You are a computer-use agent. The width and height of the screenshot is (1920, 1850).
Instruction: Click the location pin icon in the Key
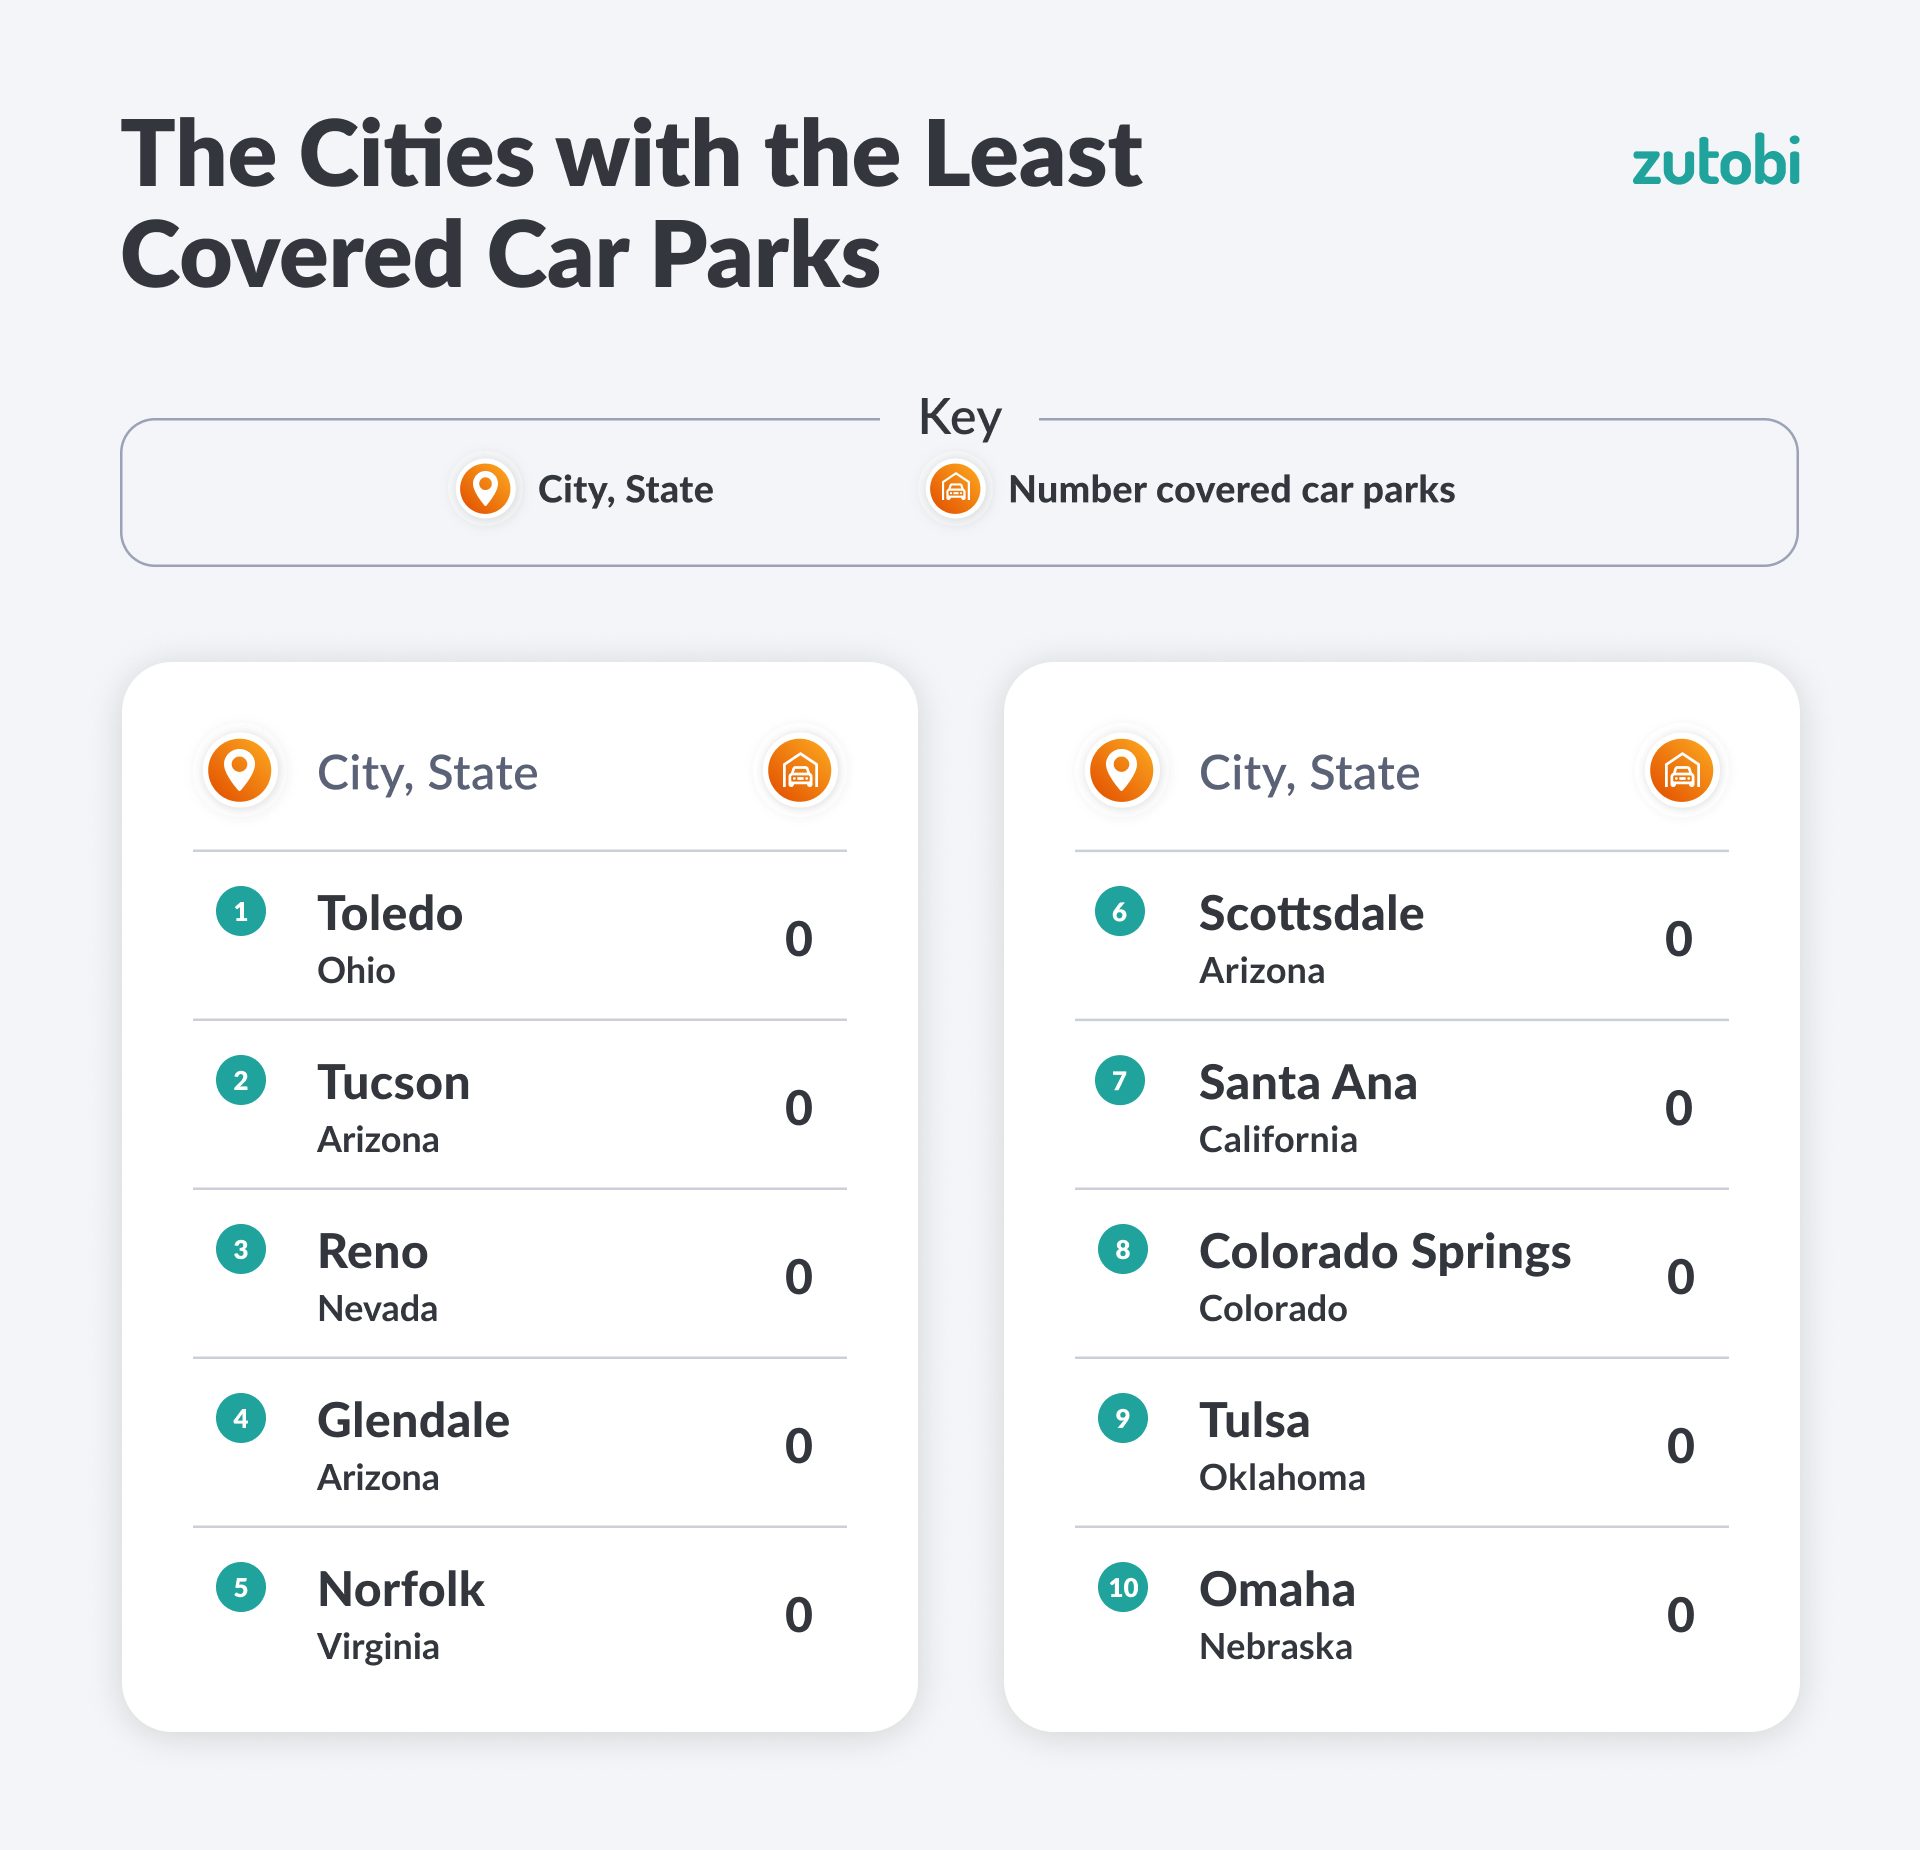[x=485, y=489]
